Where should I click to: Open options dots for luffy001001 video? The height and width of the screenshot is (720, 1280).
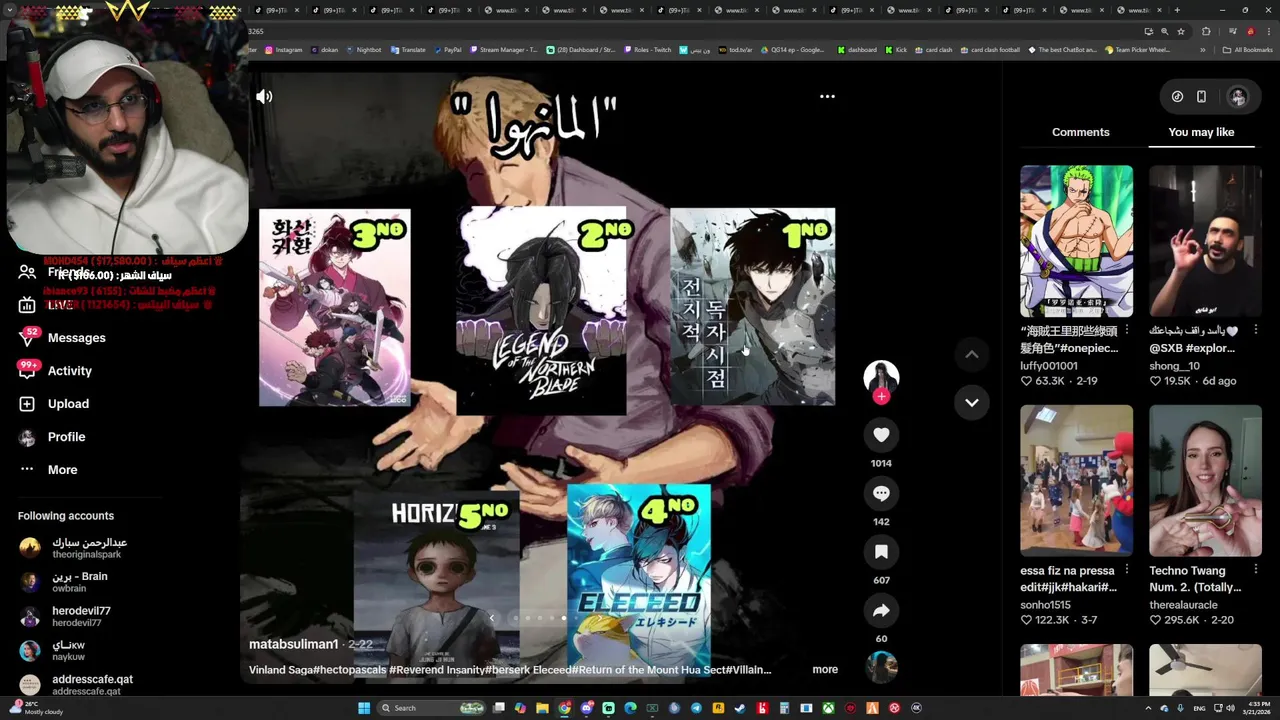click(1127, 330)
